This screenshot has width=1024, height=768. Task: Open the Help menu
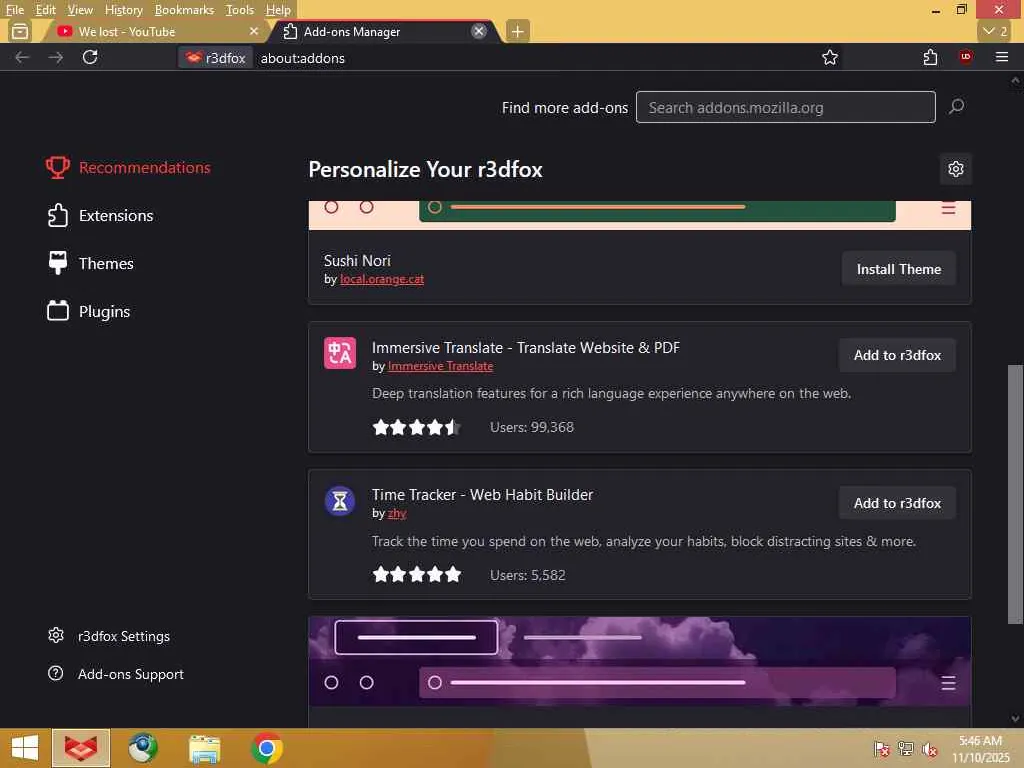click(x=278, y=9)
